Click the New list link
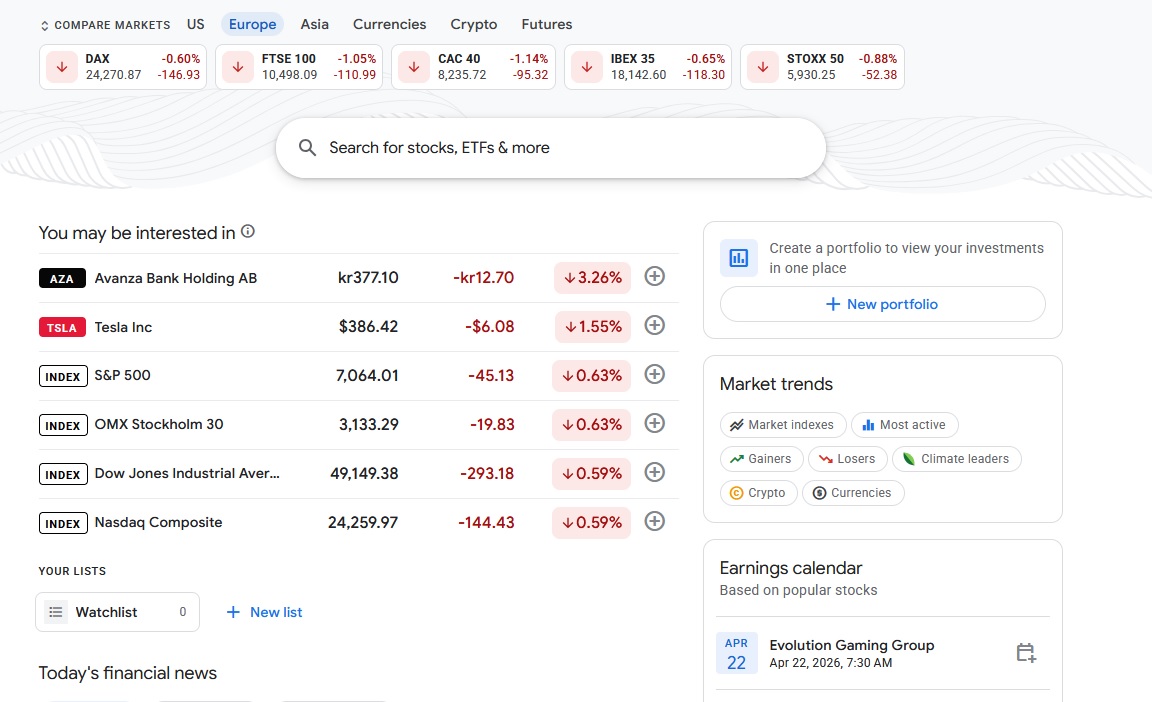1152x702 pixels. point(265,612)
